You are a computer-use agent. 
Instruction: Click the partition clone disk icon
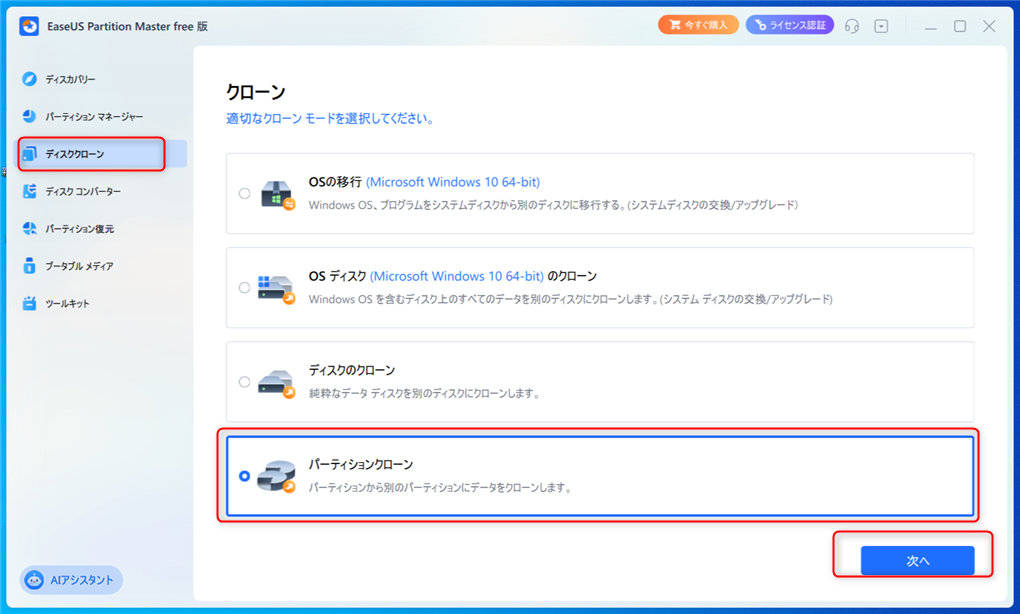point(276,477)
